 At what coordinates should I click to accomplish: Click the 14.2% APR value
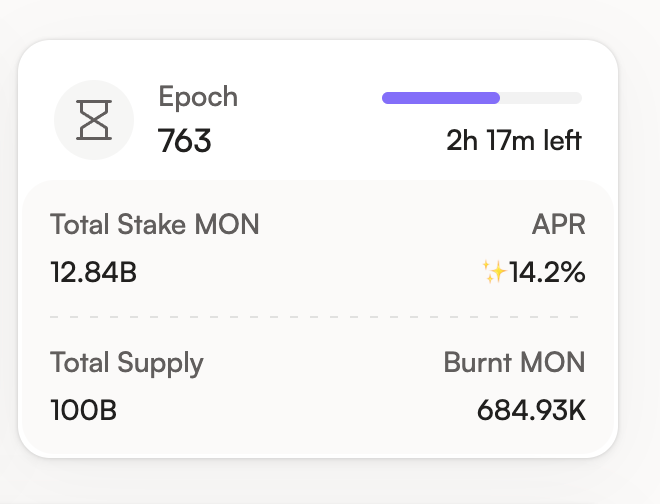pyautogui.click(x=547, y=272)
